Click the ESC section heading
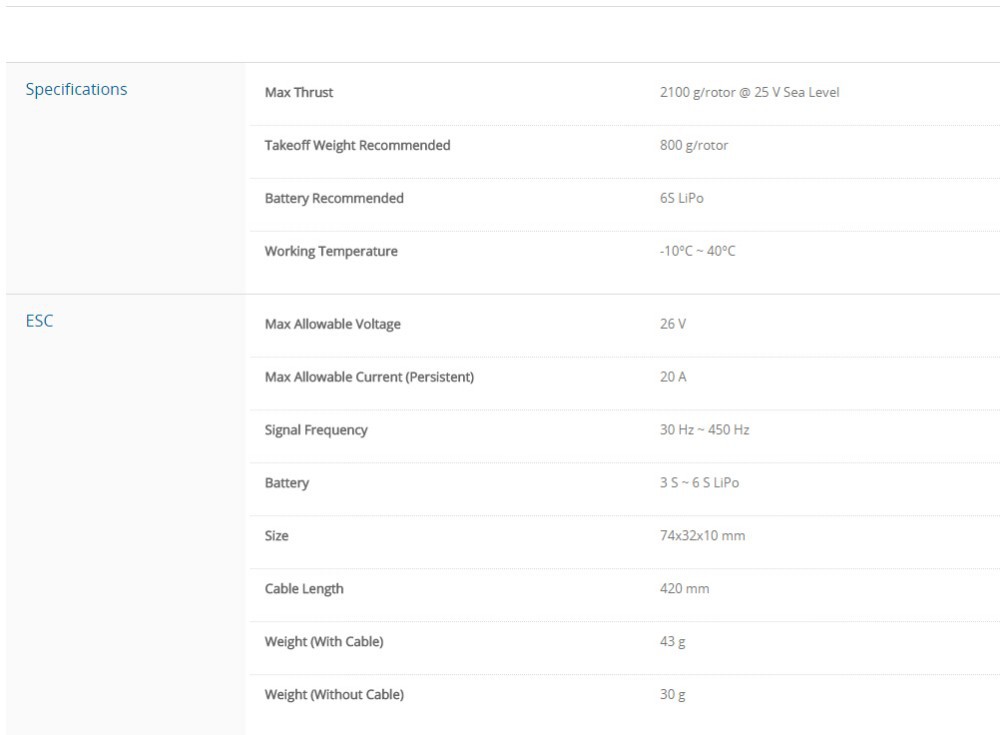The width and height of the screenshot is (1000, 735). 39,322
